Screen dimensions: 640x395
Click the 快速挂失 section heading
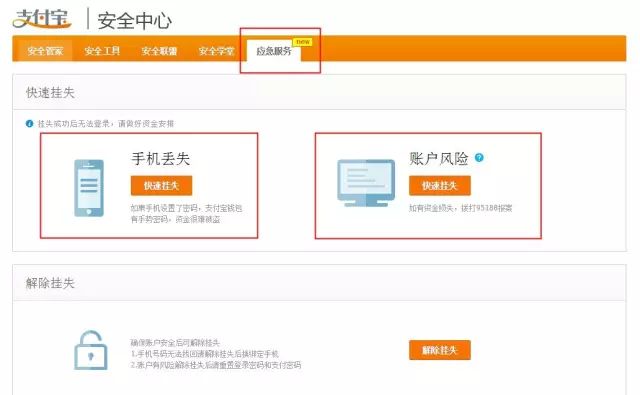pyautogui.click(x=50, y=93)
